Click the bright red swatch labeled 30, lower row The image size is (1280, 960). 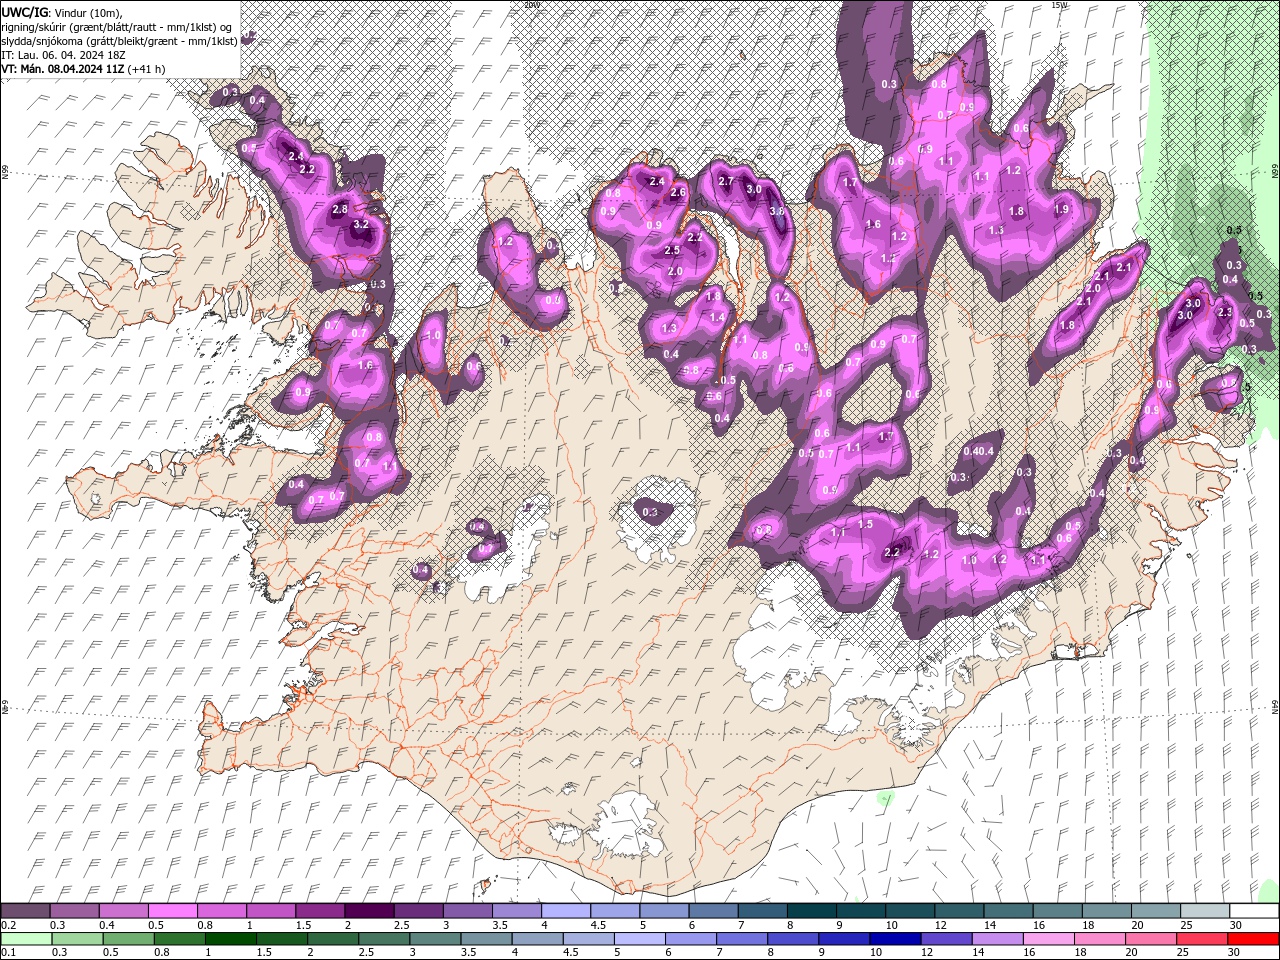pyautogui.click(x=1253, y=939)
